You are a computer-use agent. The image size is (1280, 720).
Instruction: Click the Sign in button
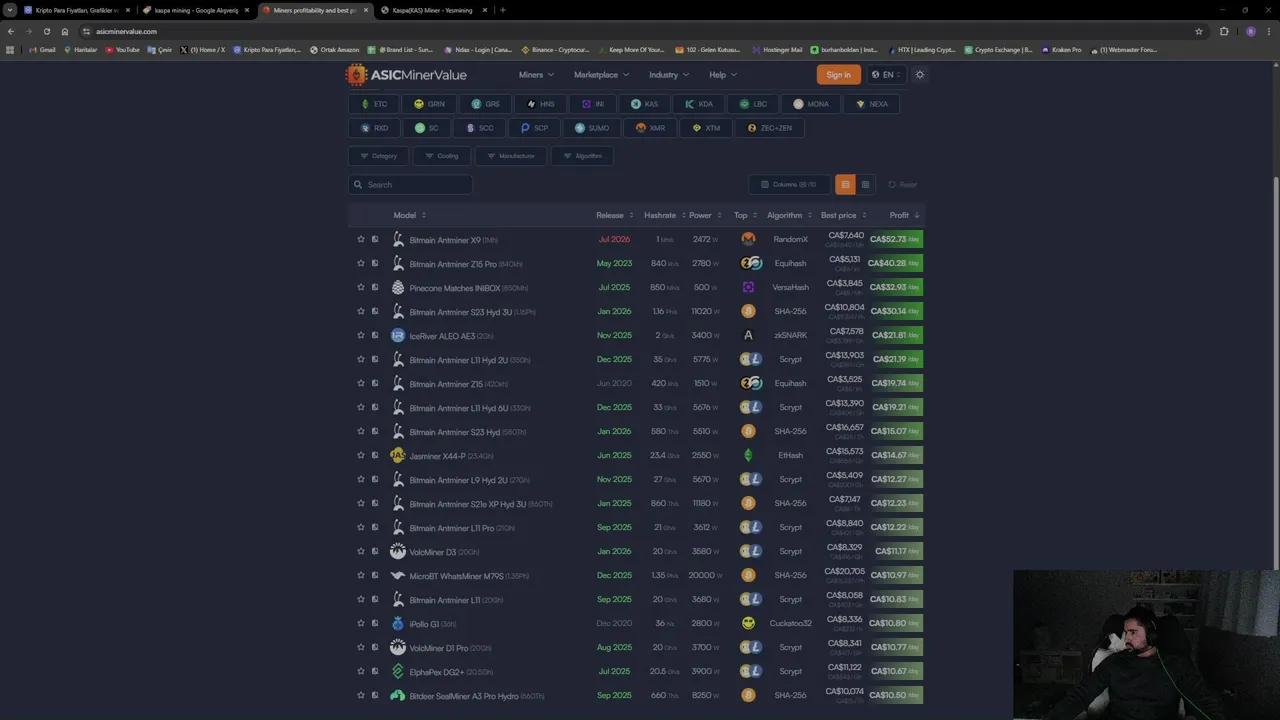click(x=838, y=75)
